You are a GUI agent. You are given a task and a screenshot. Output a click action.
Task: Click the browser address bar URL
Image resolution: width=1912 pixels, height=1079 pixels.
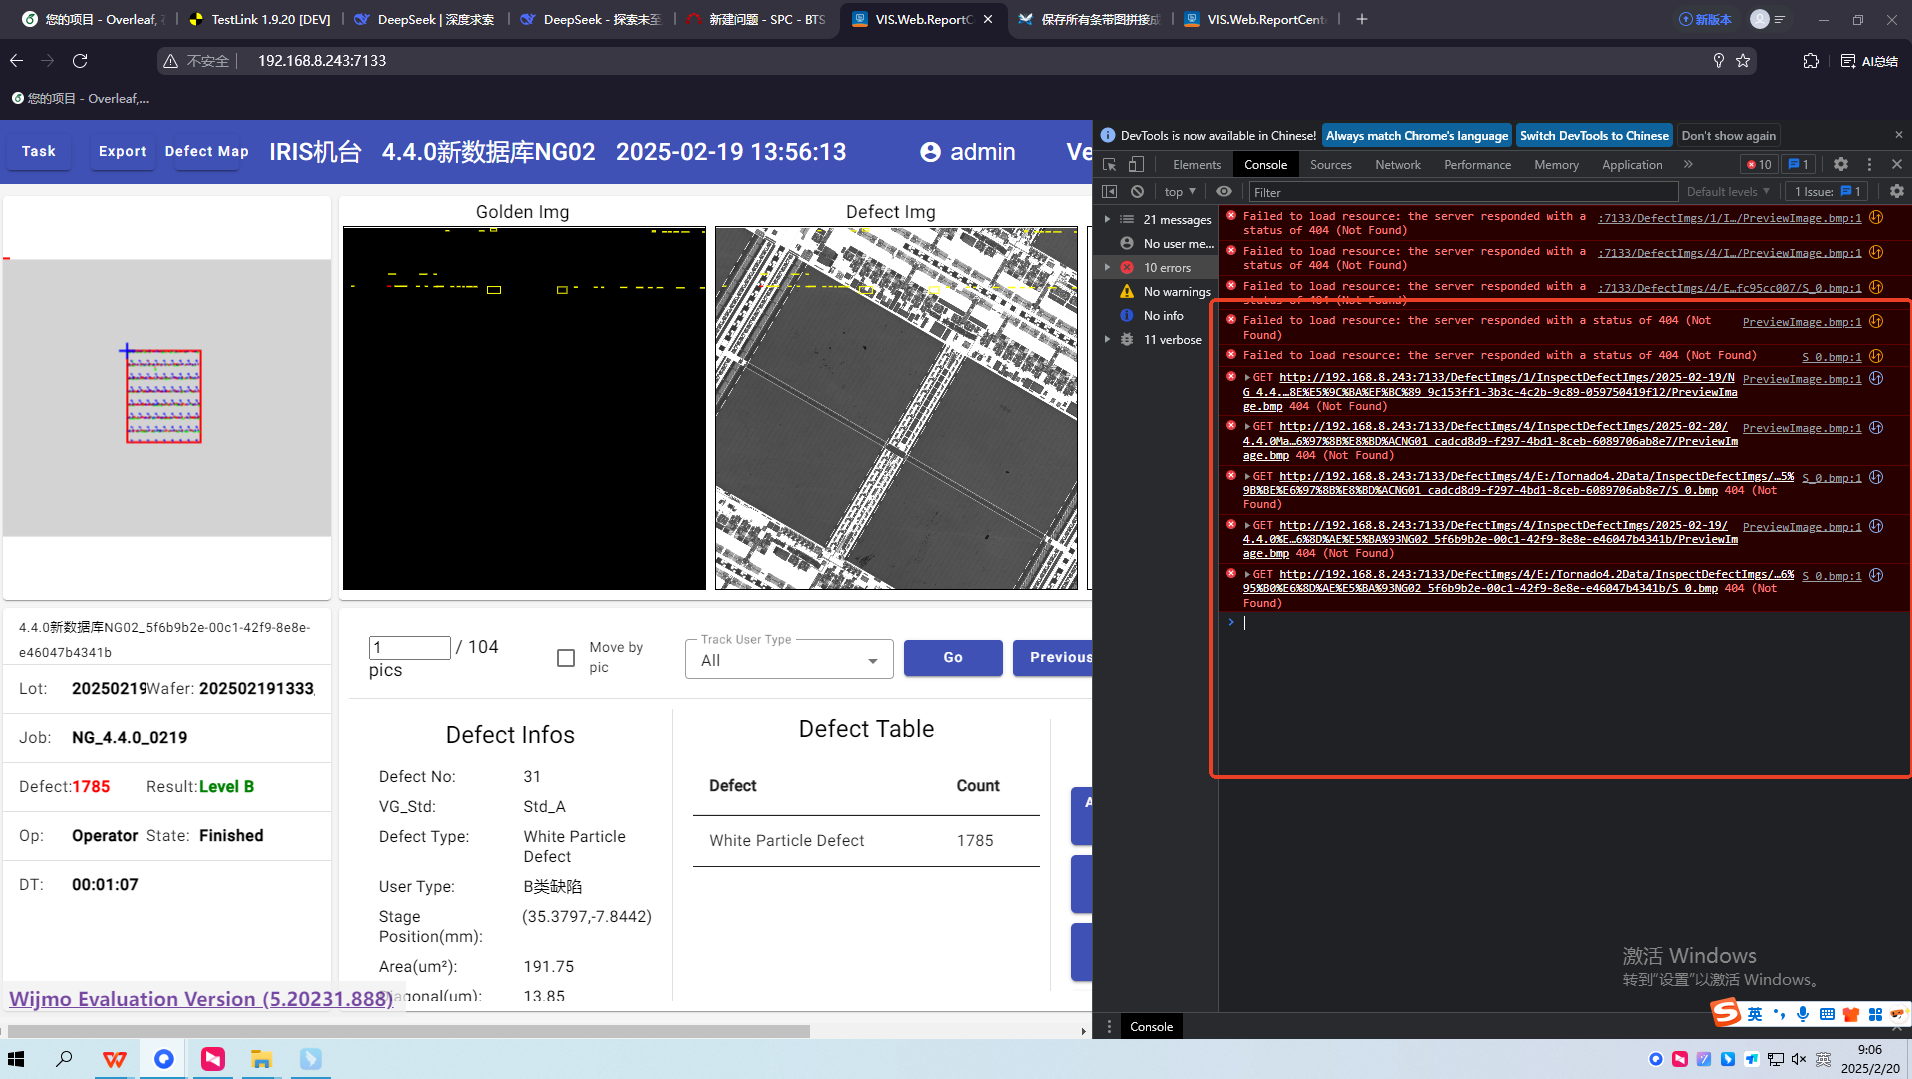[x=322, y=61]
